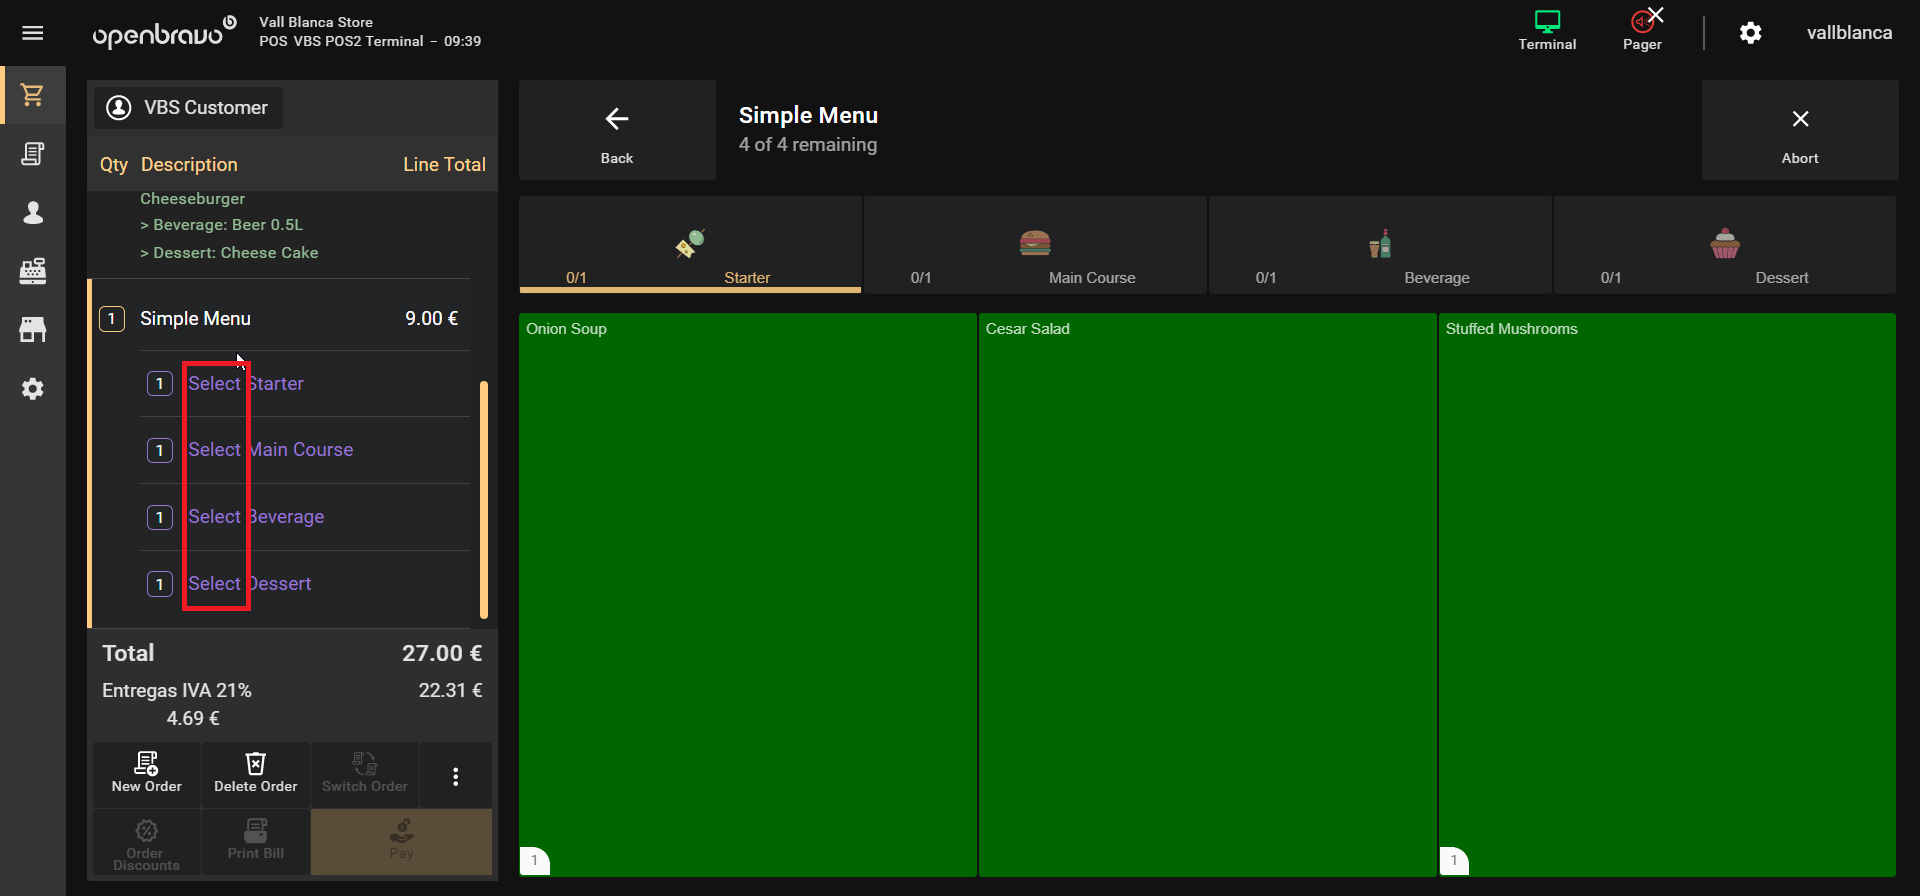Click the Select Dessert quantity box

[x=160, y=584]
